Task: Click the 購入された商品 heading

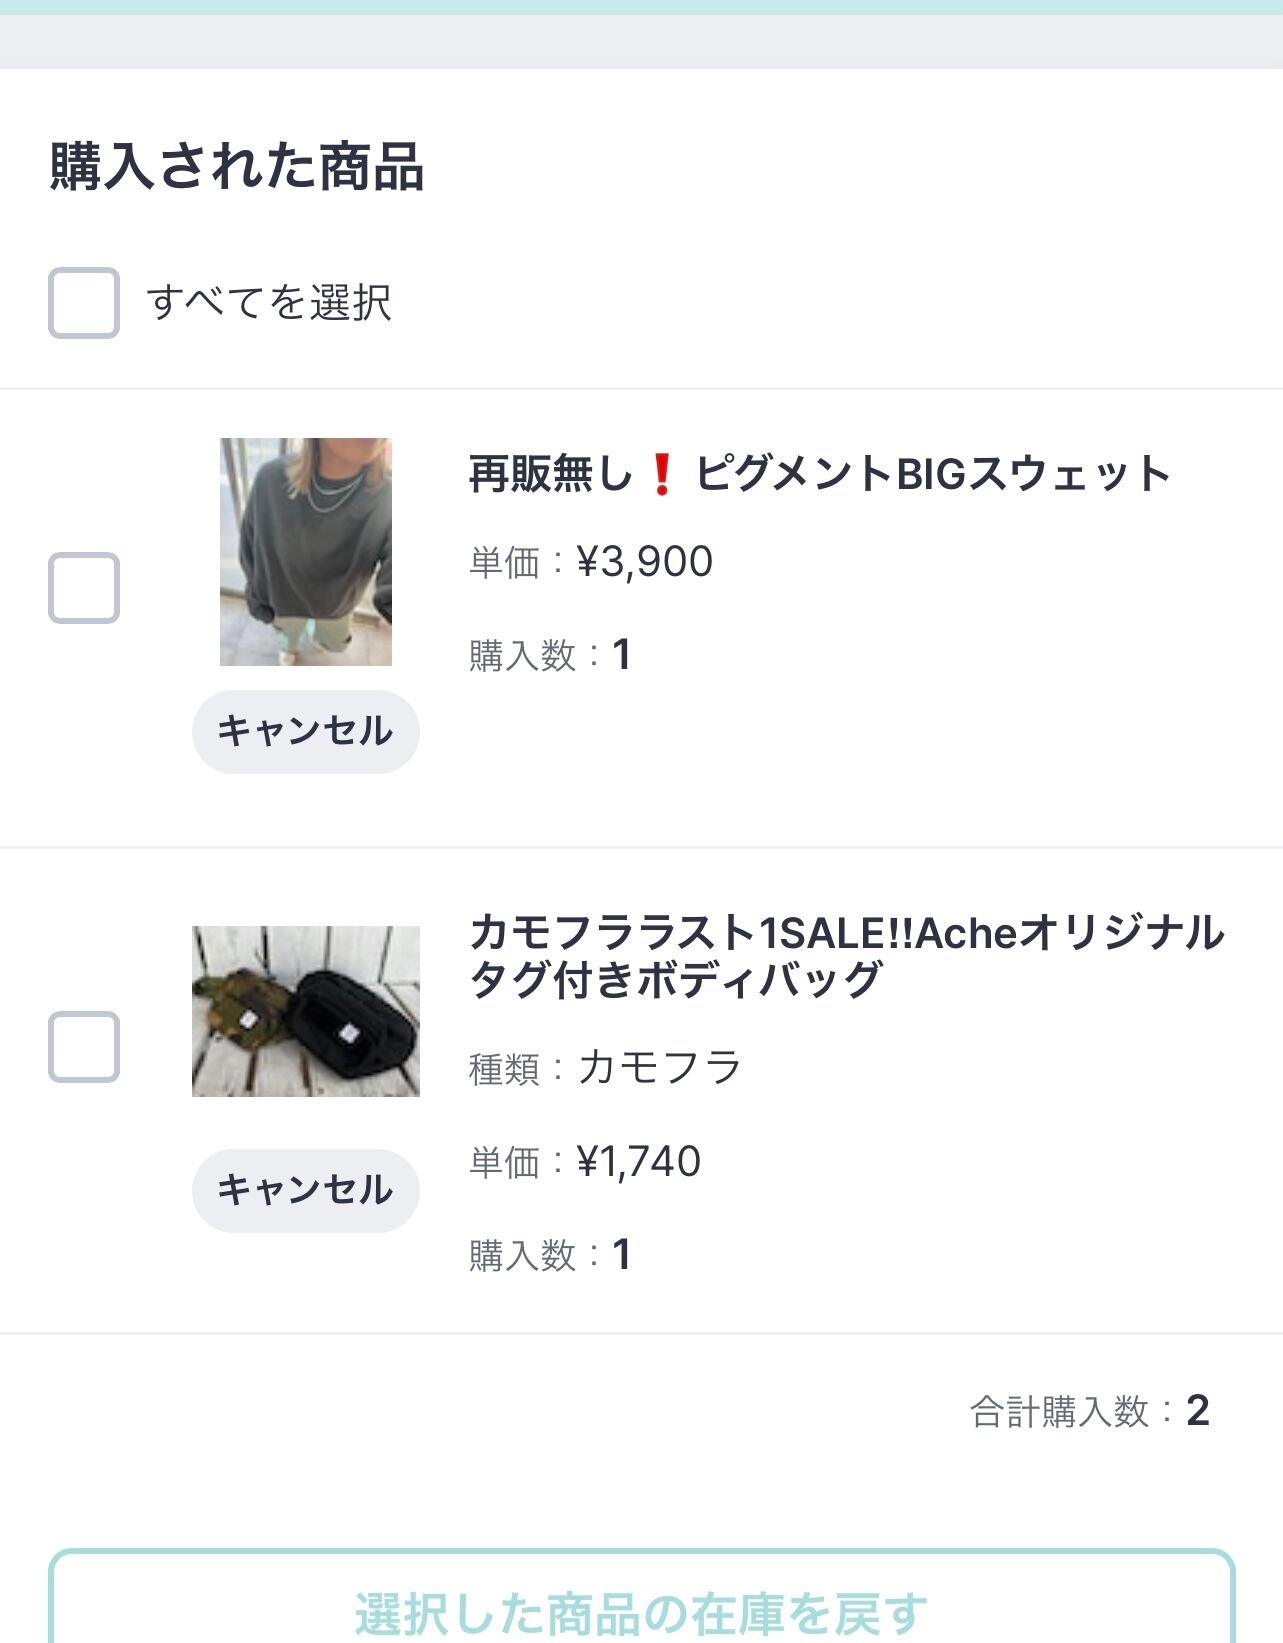Action: coord(237,166)
